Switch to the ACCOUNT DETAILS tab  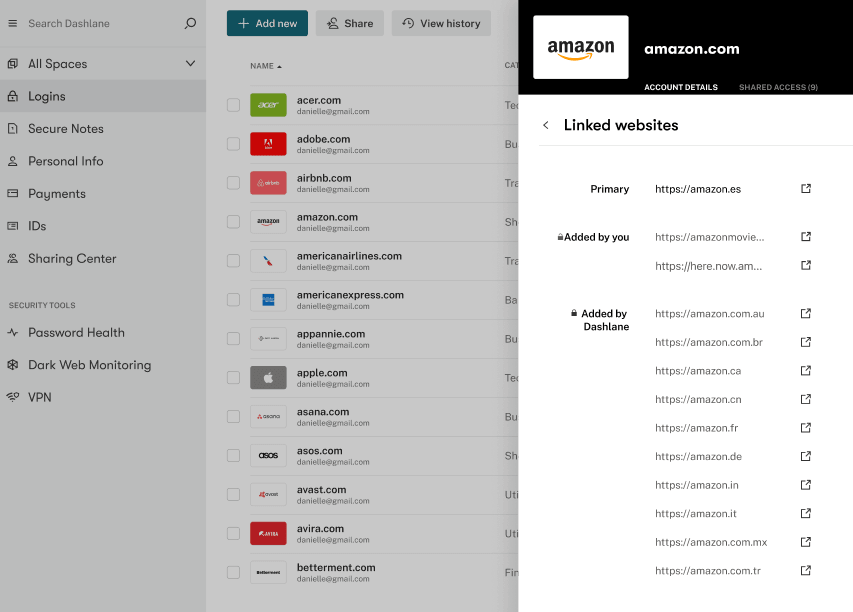click(680, 87)
